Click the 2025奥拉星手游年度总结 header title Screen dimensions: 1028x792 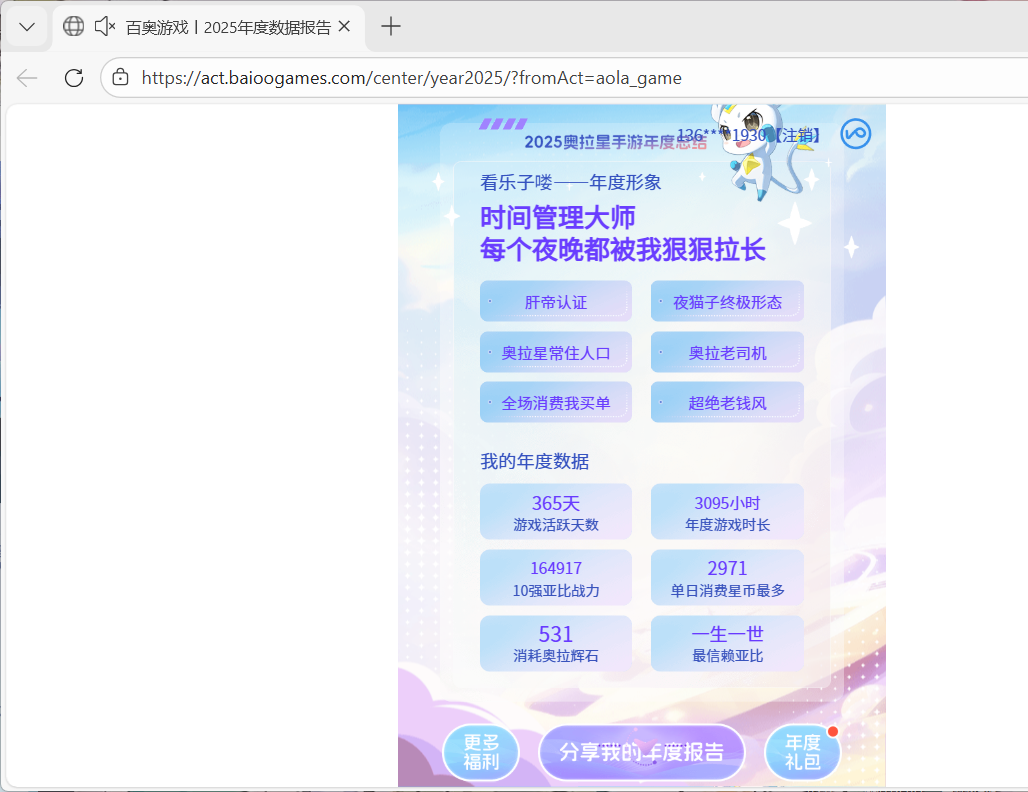tap(615, 142)
